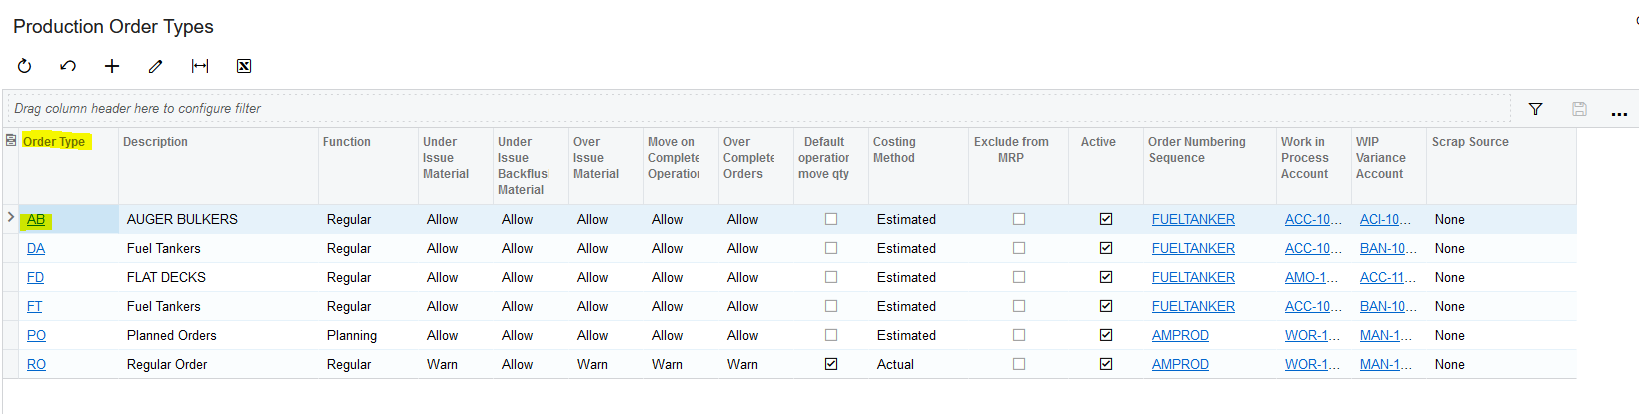Open FD order type link
This screenshot has width=1639, height=414.
coord(35,277)
